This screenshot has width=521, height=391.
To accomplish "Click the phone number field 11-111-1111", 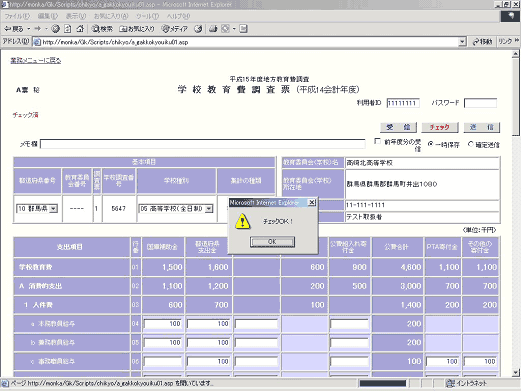I will [422, 205].
